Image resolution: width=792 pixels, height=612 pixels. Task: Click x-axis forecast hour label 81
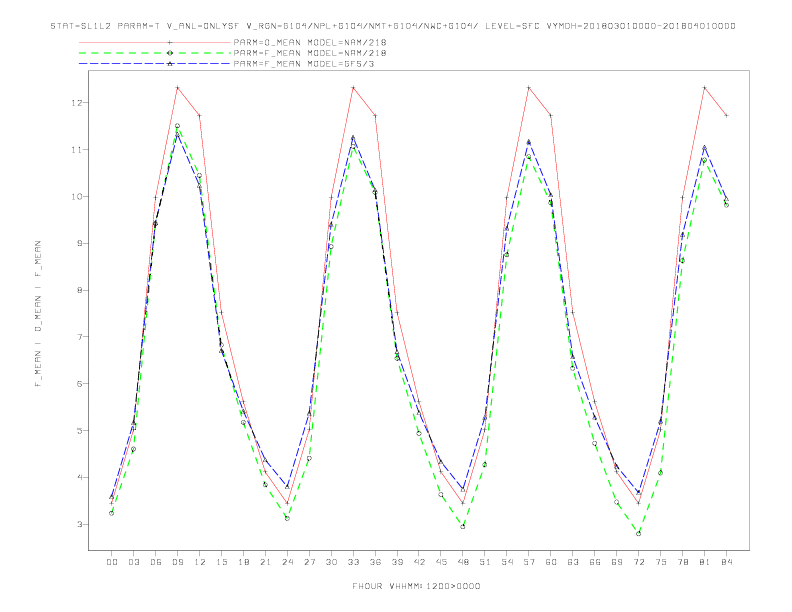704,562
